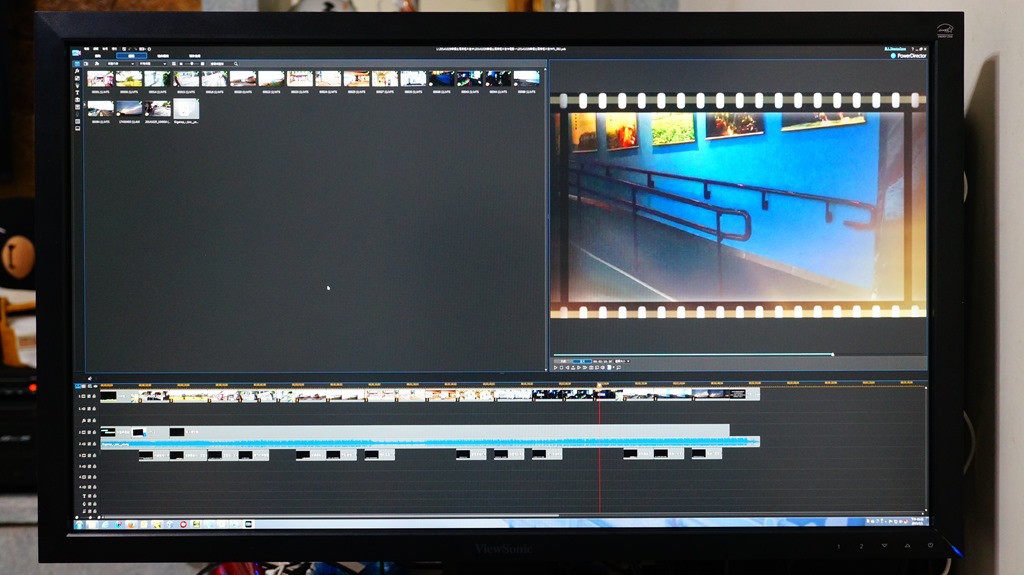Open the preview zoom fit dropdown

pos(622,361)
